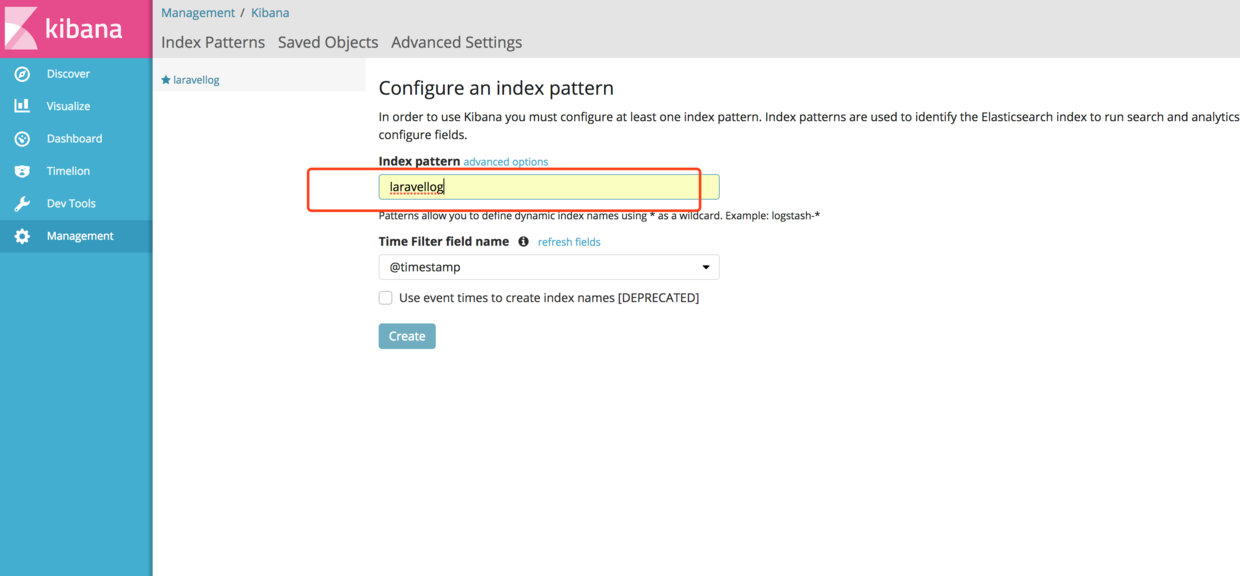Open Timelion via its mask icon
The height and width of the screenshot is (576, 1240).
(22, 171)
